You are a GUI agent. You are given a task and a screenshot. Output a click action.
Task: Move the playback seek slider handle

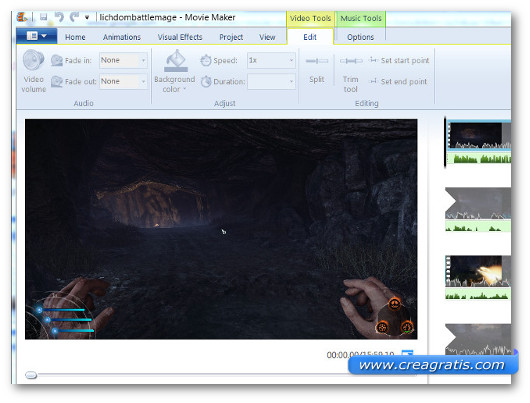31,375
